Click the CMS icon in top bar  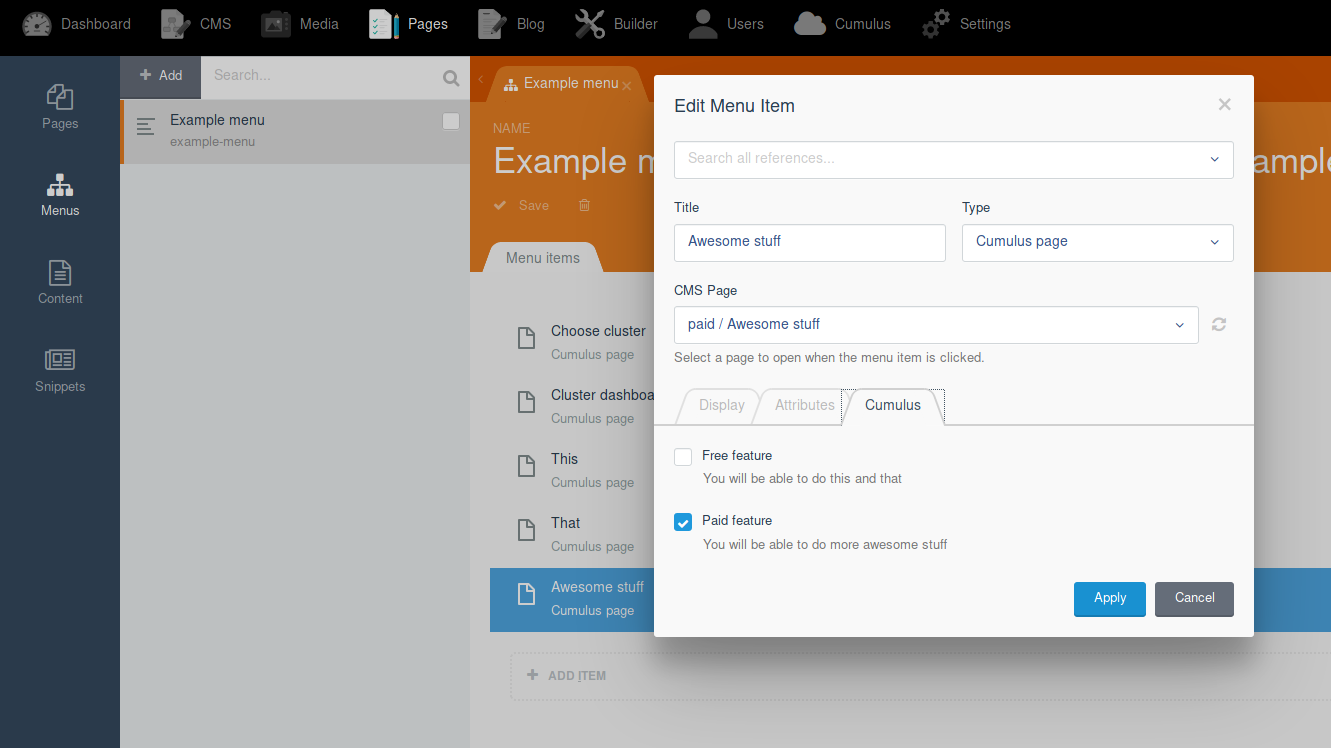[176, 24]
